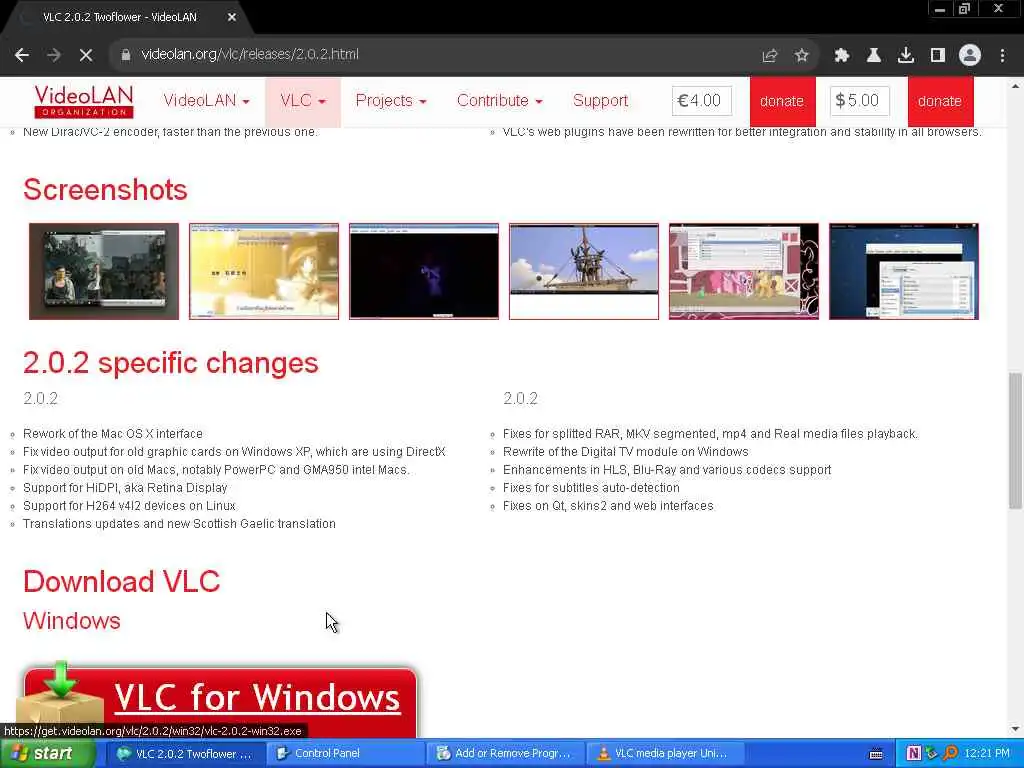The width and height of the screenshot is (1024, 768).
Task: Click 'Rework of the Mac OS X interface'
Action: pos(112,434)
